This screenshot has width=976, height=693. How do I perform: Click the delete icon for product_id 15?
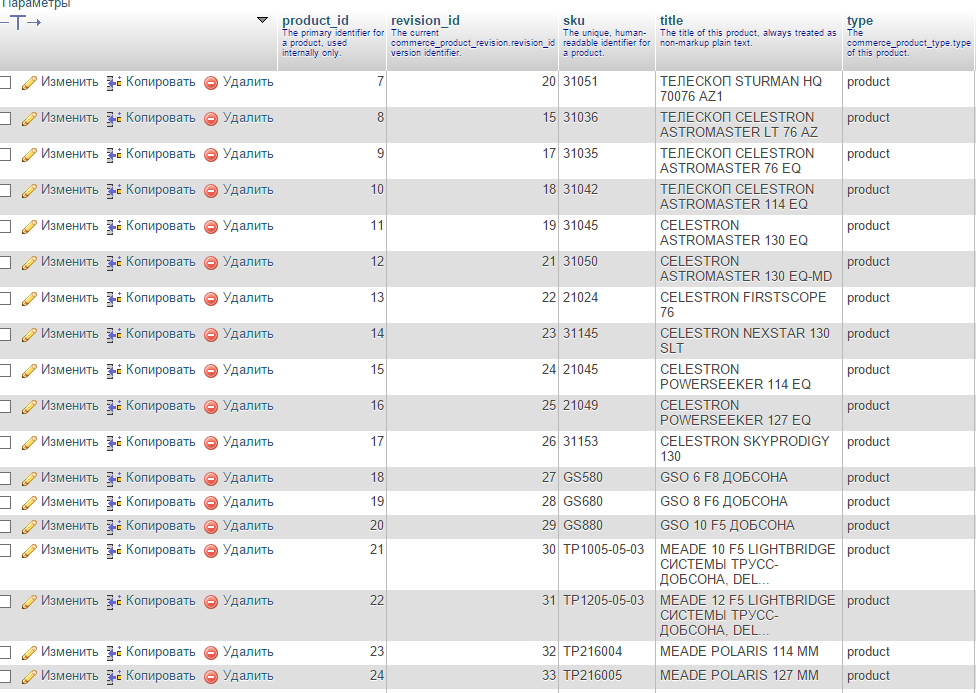pyautogui.click(x=211, y=372)
